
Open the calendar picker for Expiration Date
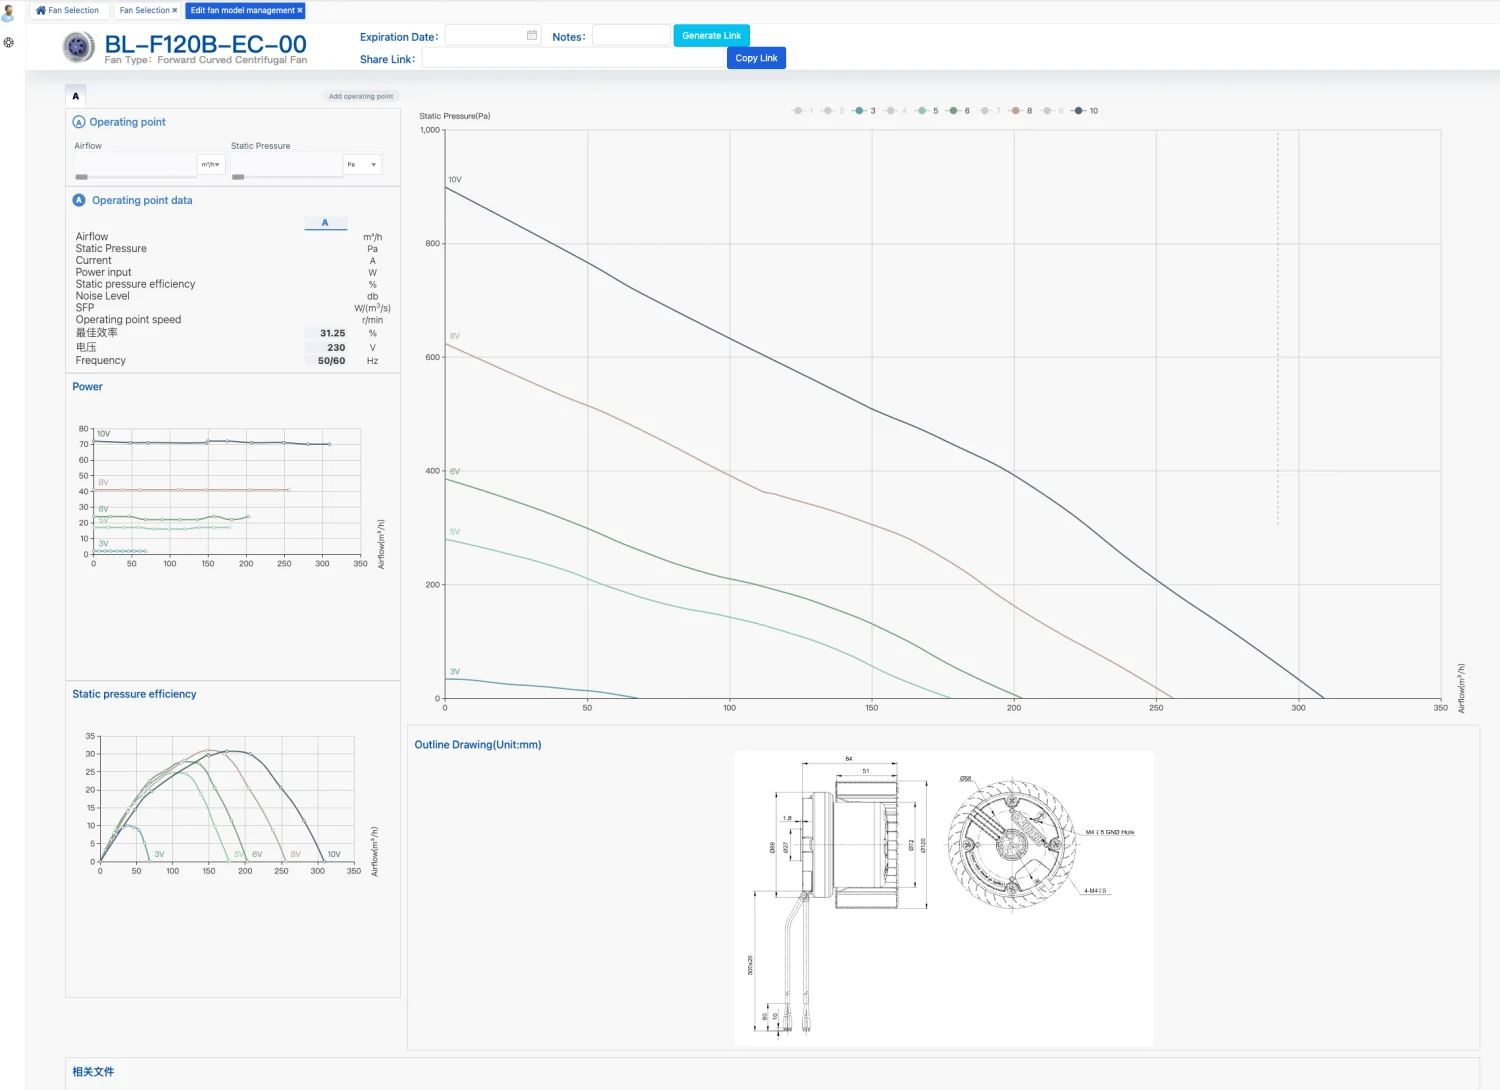coord(532,35)
